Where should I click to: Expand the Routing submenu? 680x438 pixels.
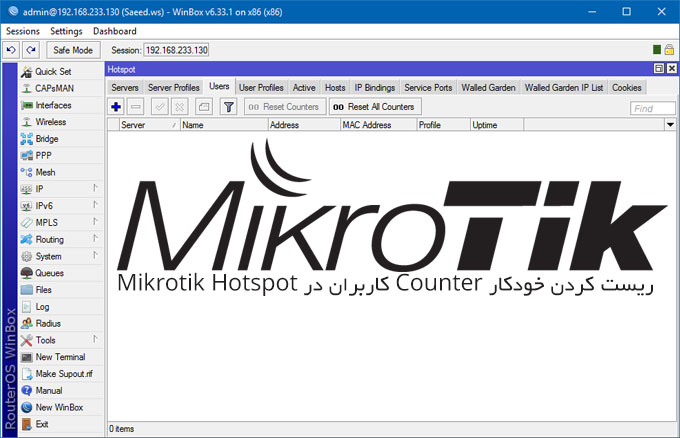tap(61, 239)
